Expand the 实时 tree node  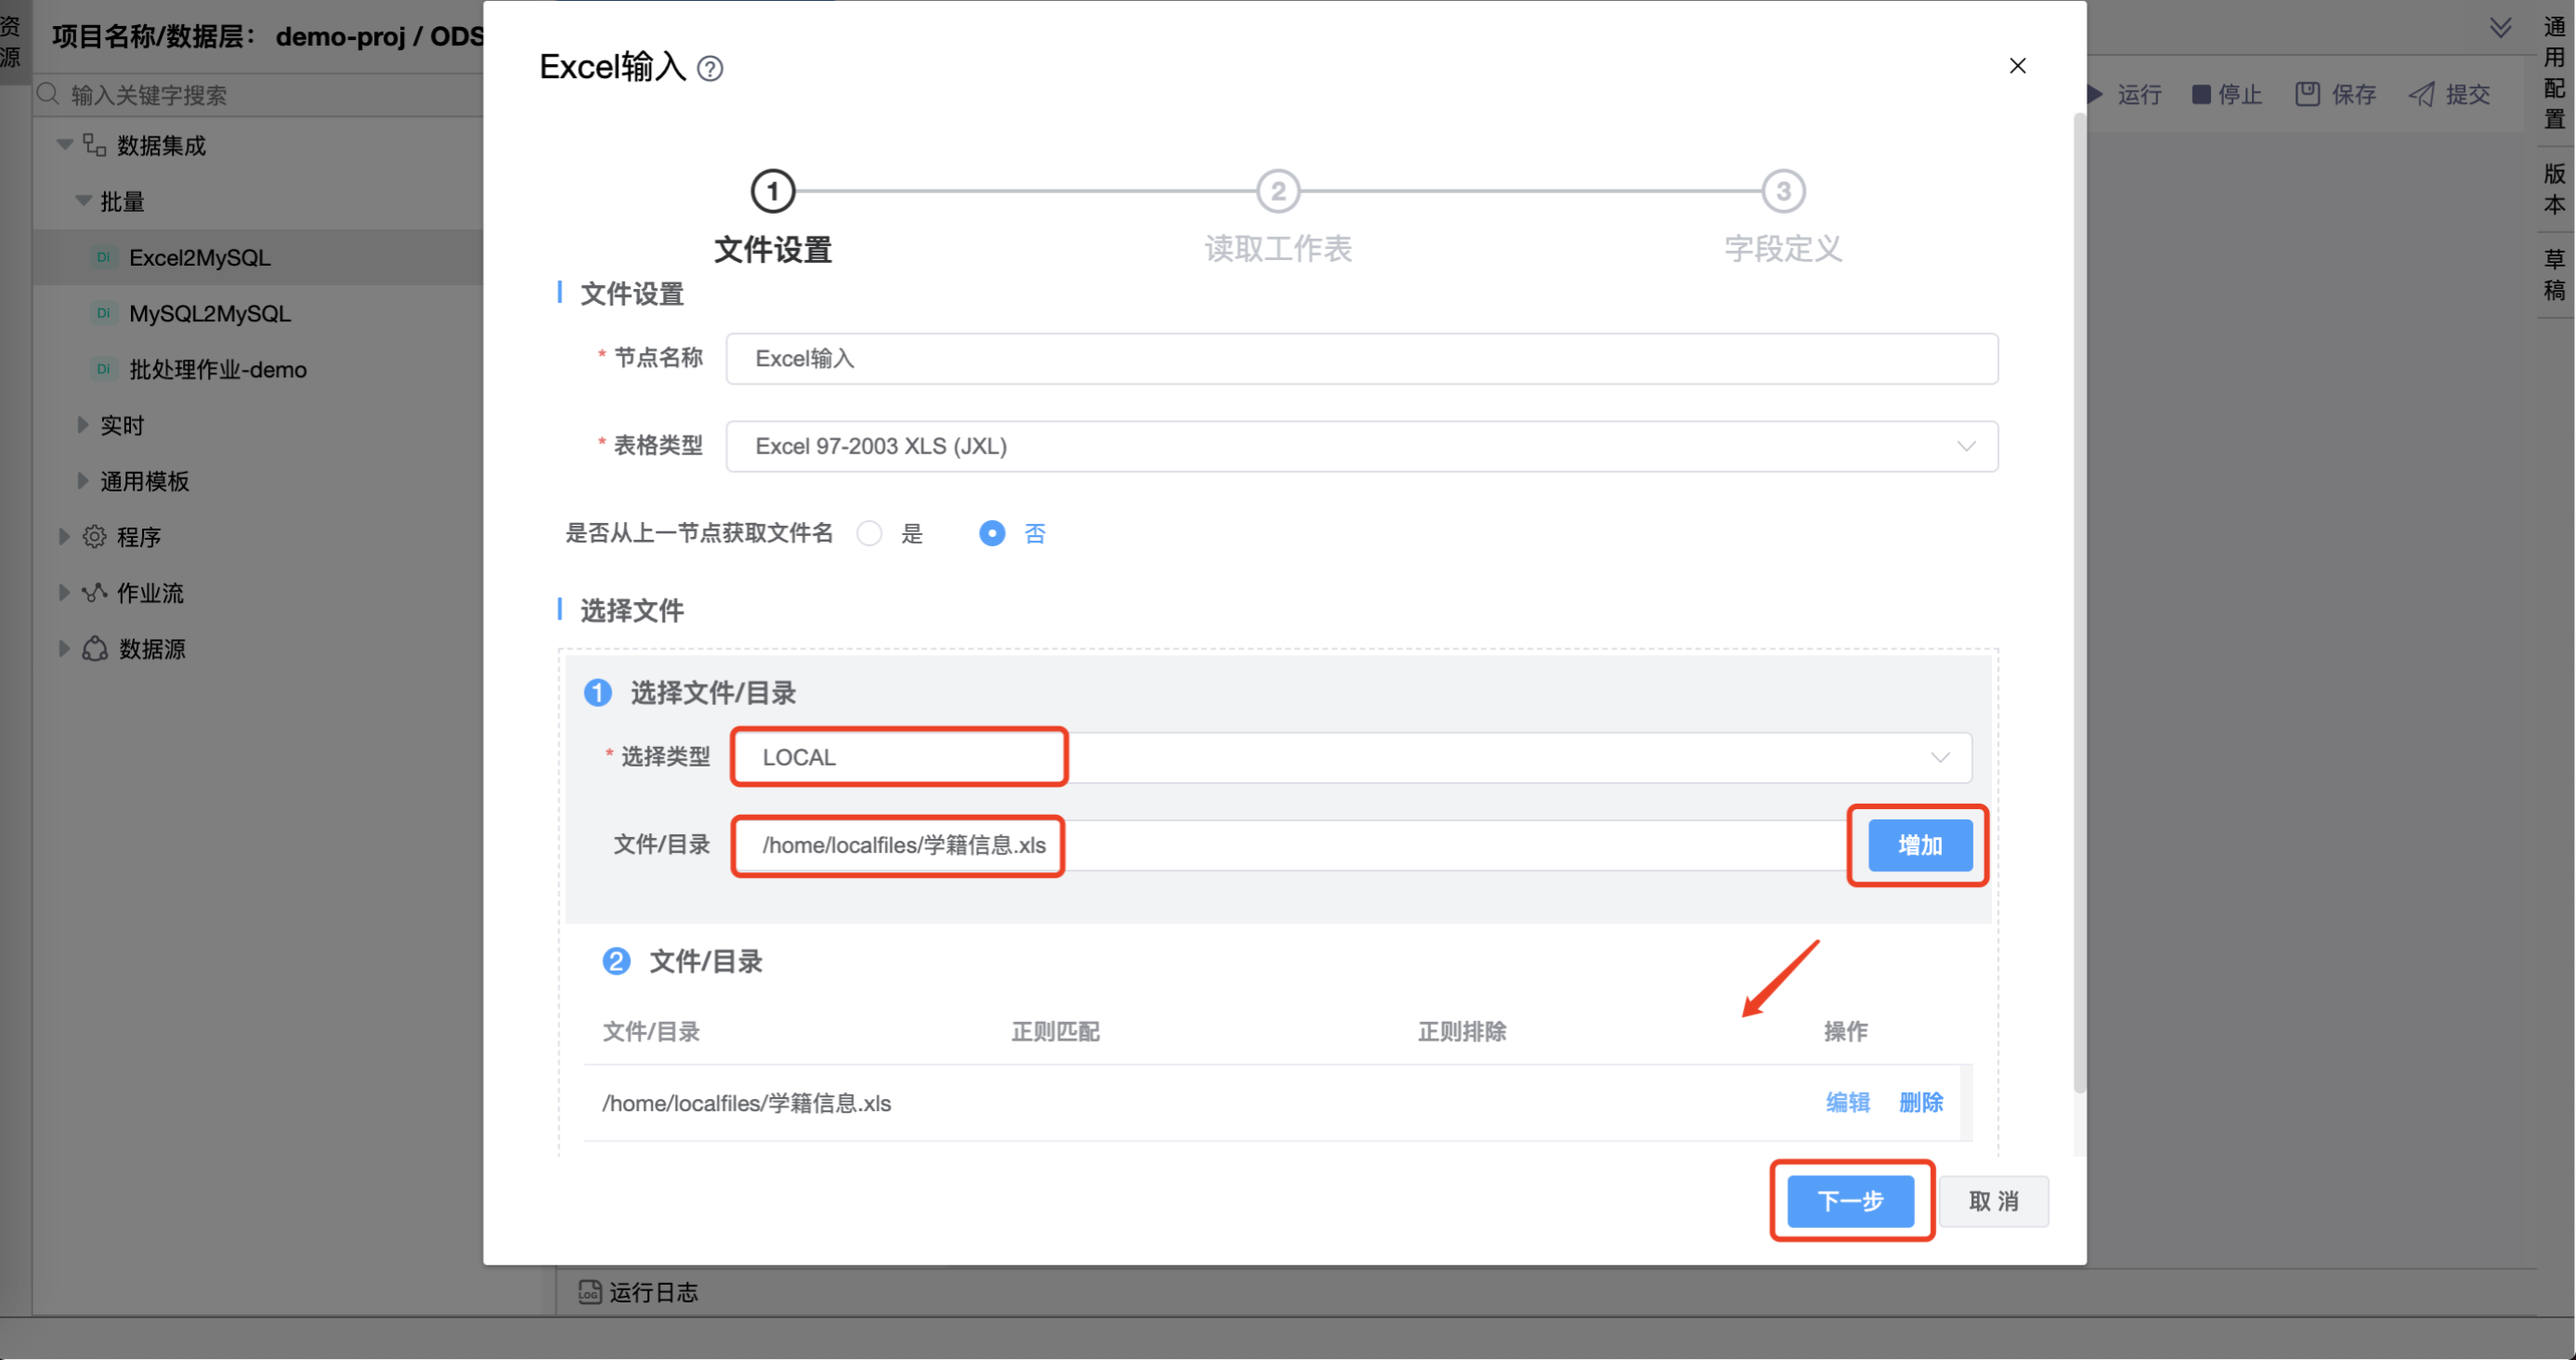(x=83, y=425)
